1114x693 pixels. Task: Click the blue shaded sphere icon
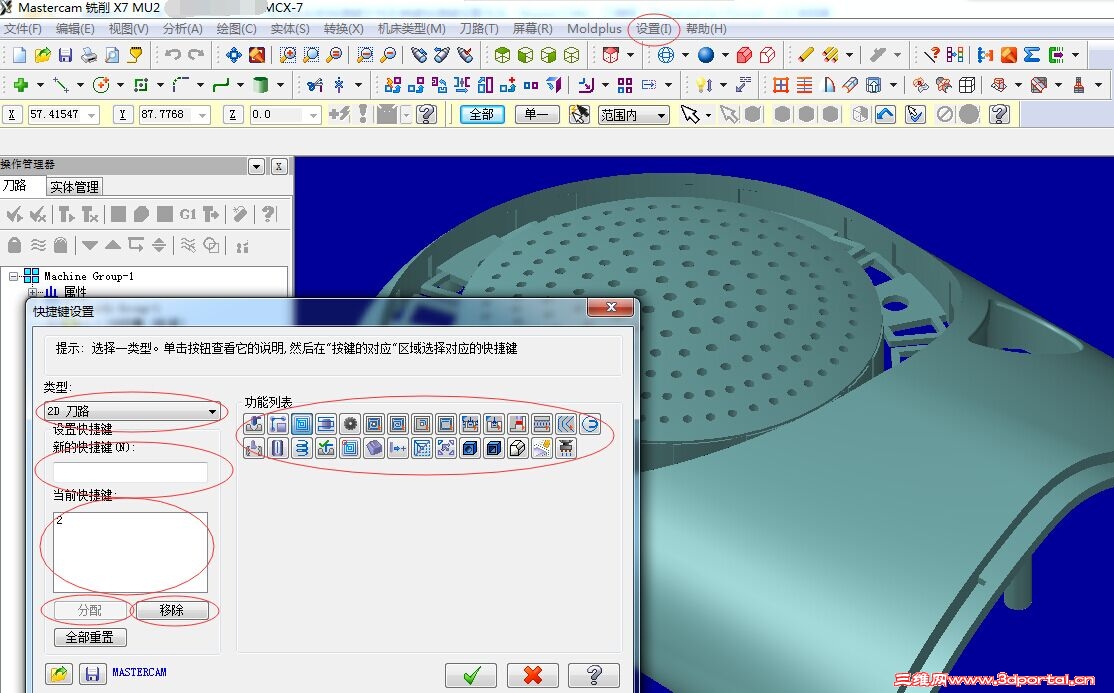click(705, 55)
